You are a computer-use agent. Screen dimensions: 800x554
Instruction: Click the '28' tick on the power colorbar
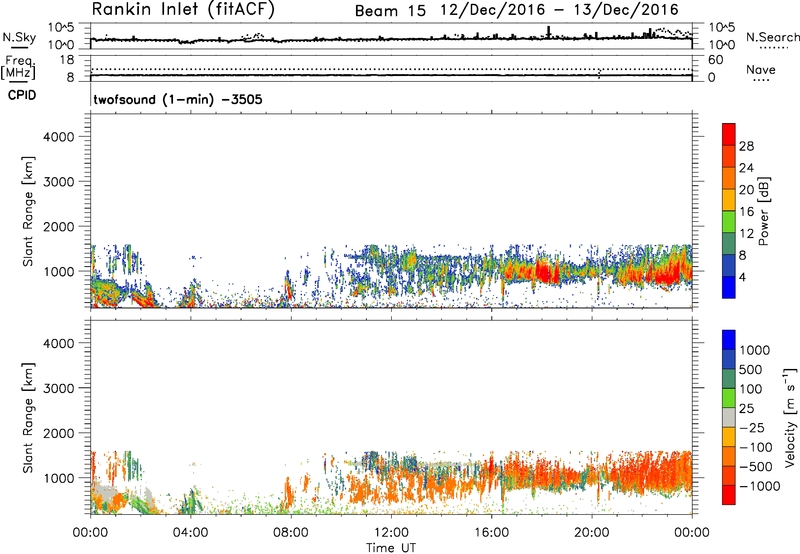(x=746, y=146)
